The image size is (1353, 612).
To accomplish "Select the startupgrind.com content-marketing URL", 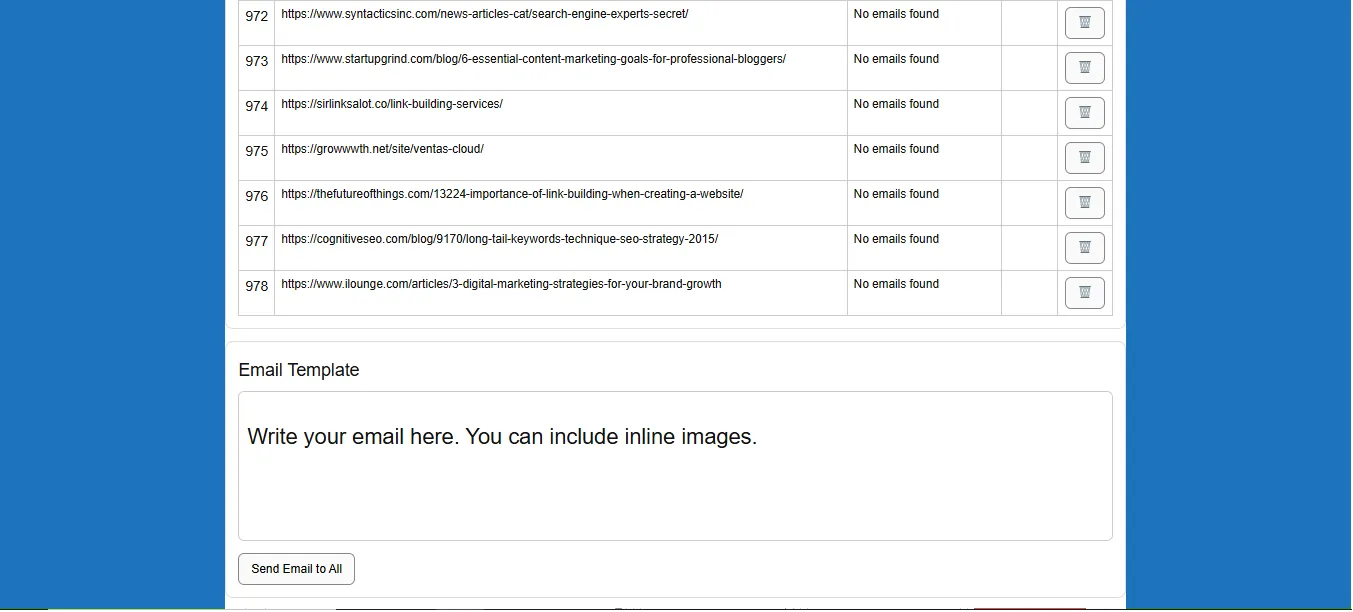I will 533,59.
